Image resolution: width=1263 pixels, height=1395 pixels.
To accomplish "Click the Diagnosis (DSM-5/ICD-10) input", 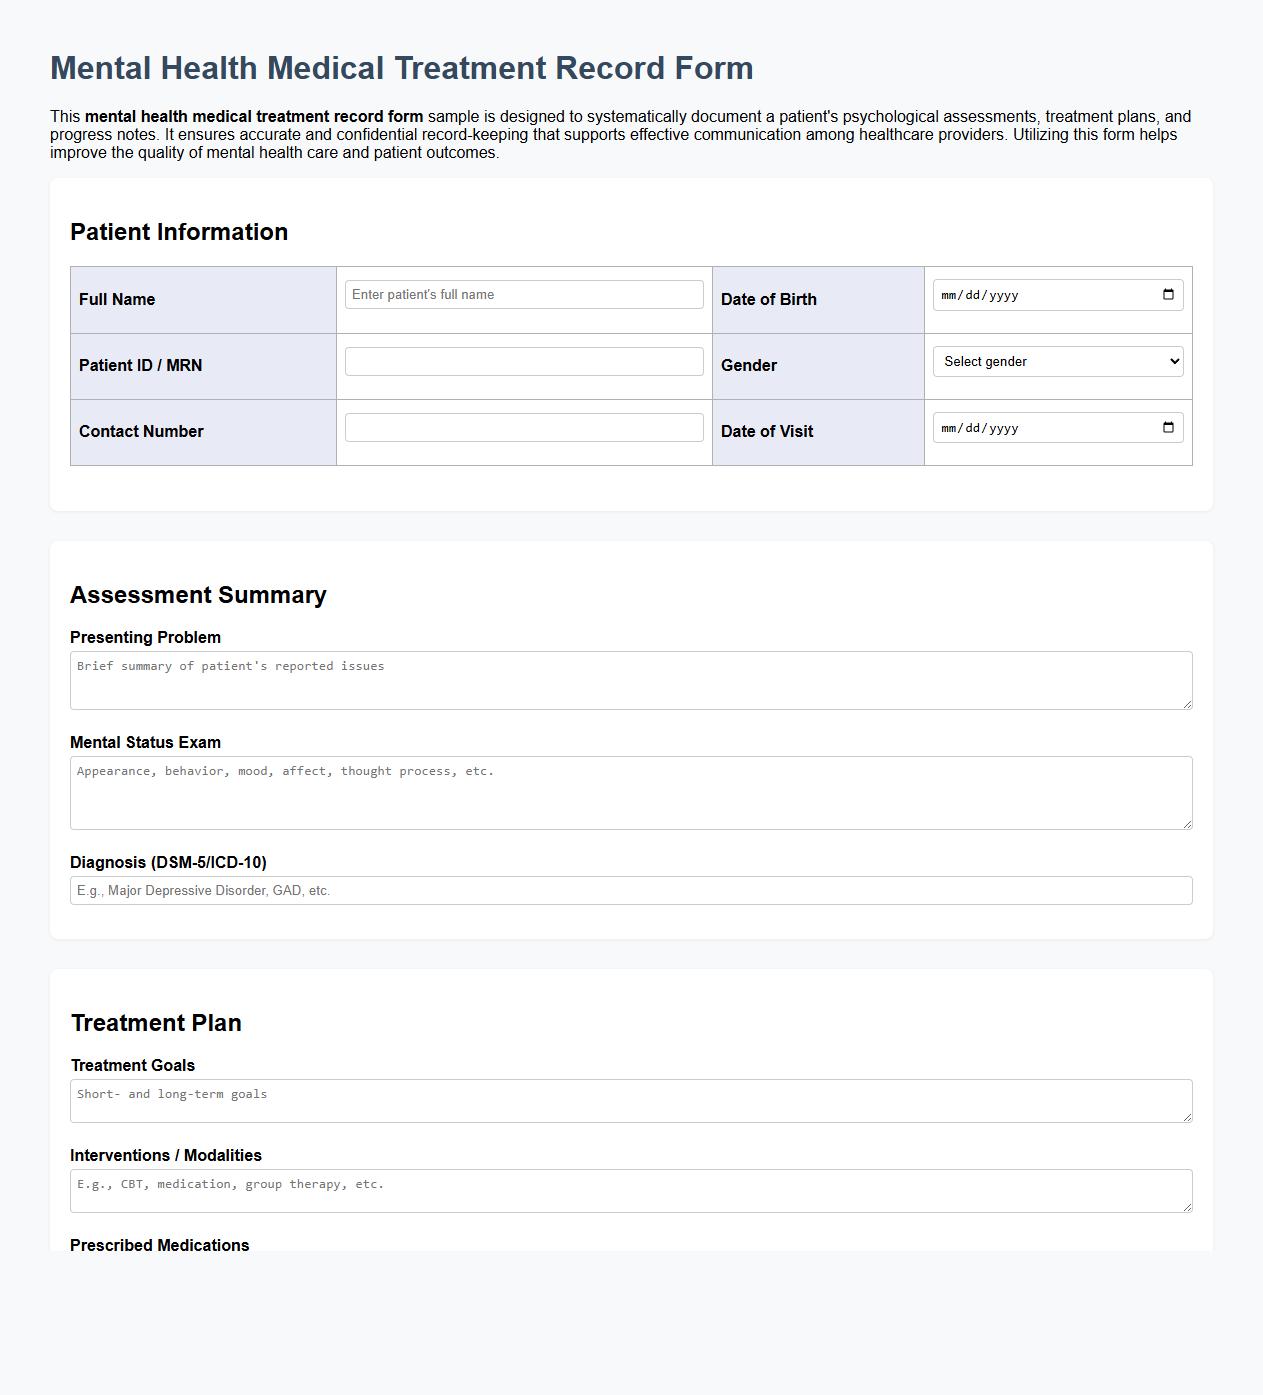I will 631,889.
